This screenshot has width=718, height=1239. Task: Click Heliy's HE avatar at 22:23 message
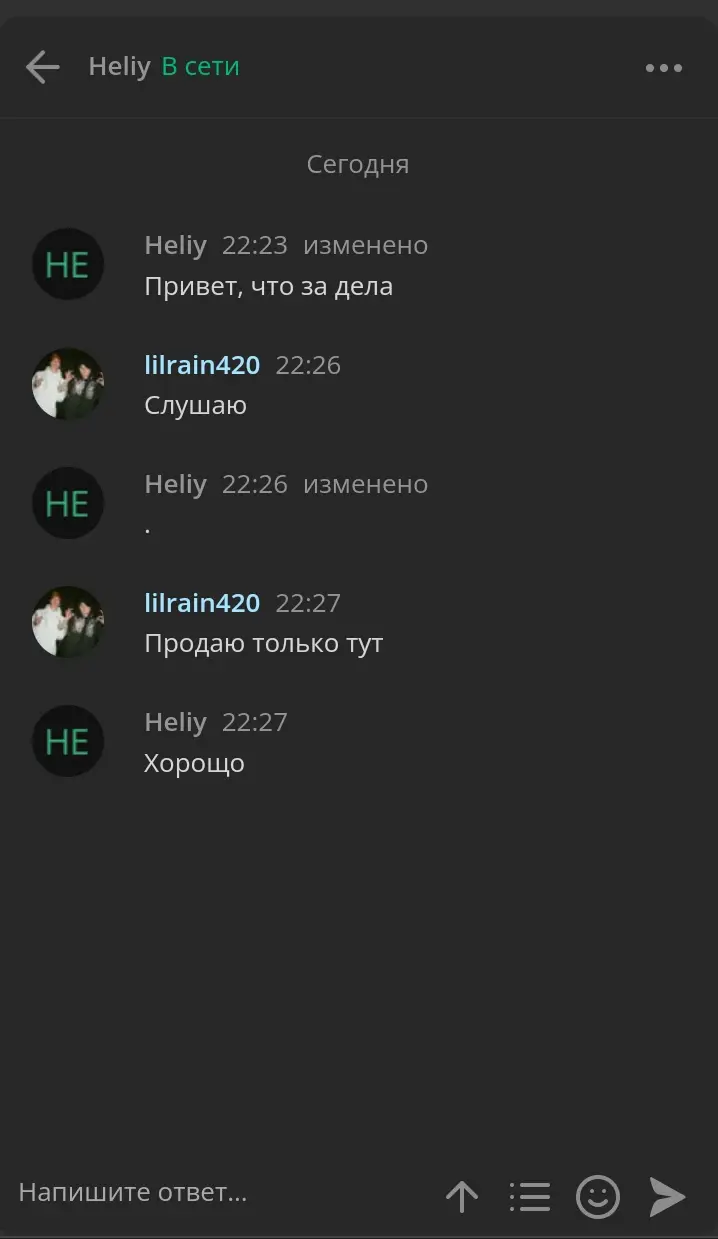[x=68, y=264]
